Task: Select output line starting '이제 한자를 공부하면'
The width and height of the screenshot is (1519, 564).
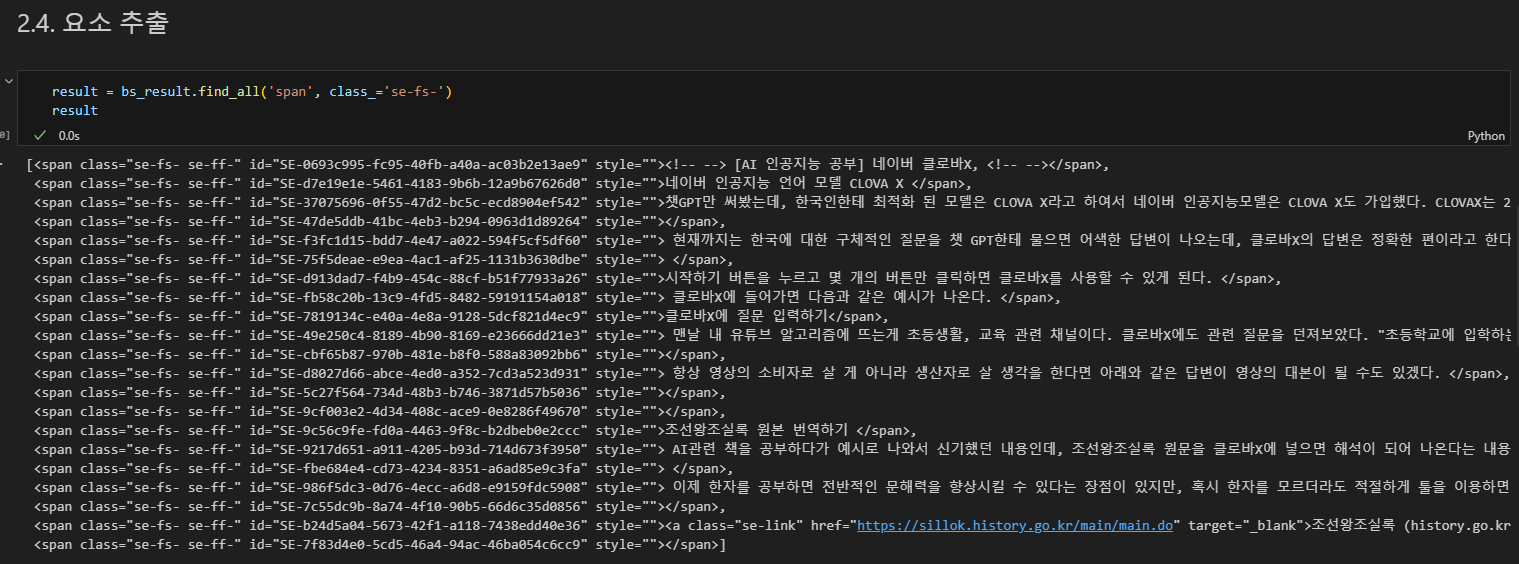Action: pyautogui.click(x=772, y=488)
